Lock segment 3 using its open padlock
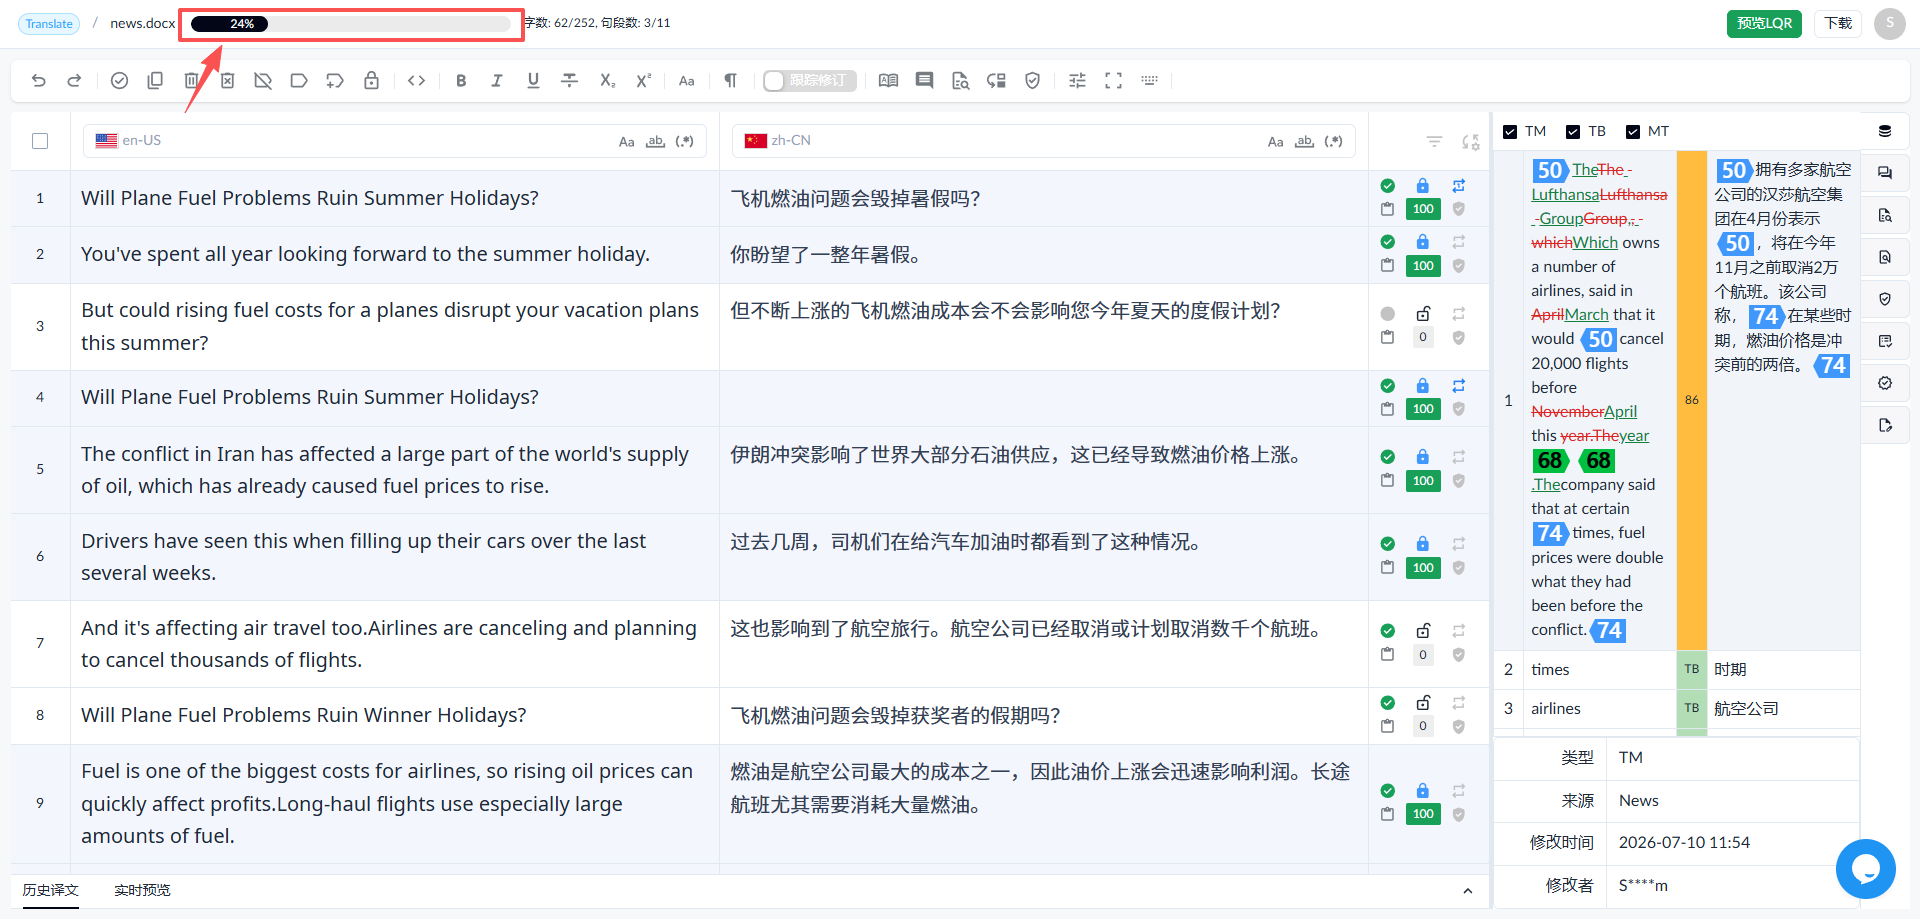 pyautogui.click(x=1423, y=313)
